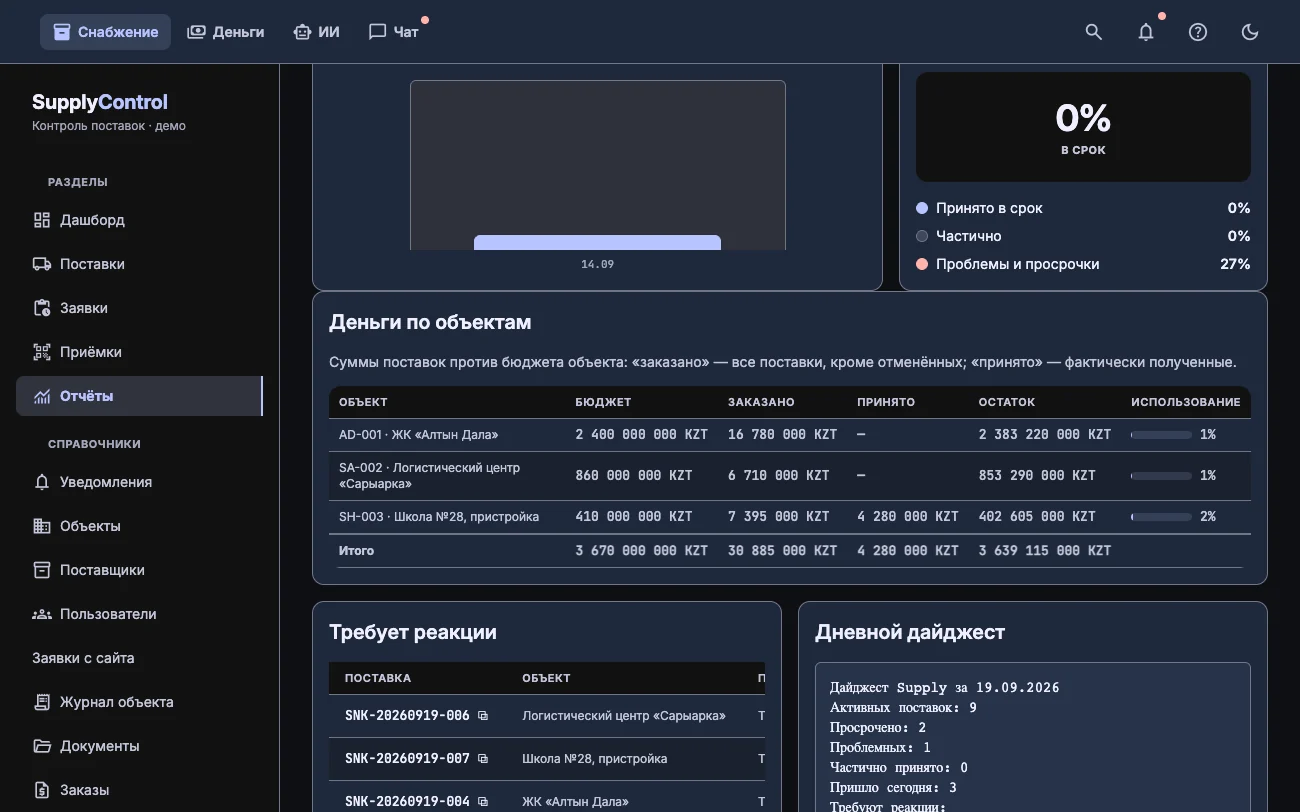Switch to Снабжение top tab
The height and width of the screenshot is (812, 1300).
pyautogui.click(x=105, y=32)
